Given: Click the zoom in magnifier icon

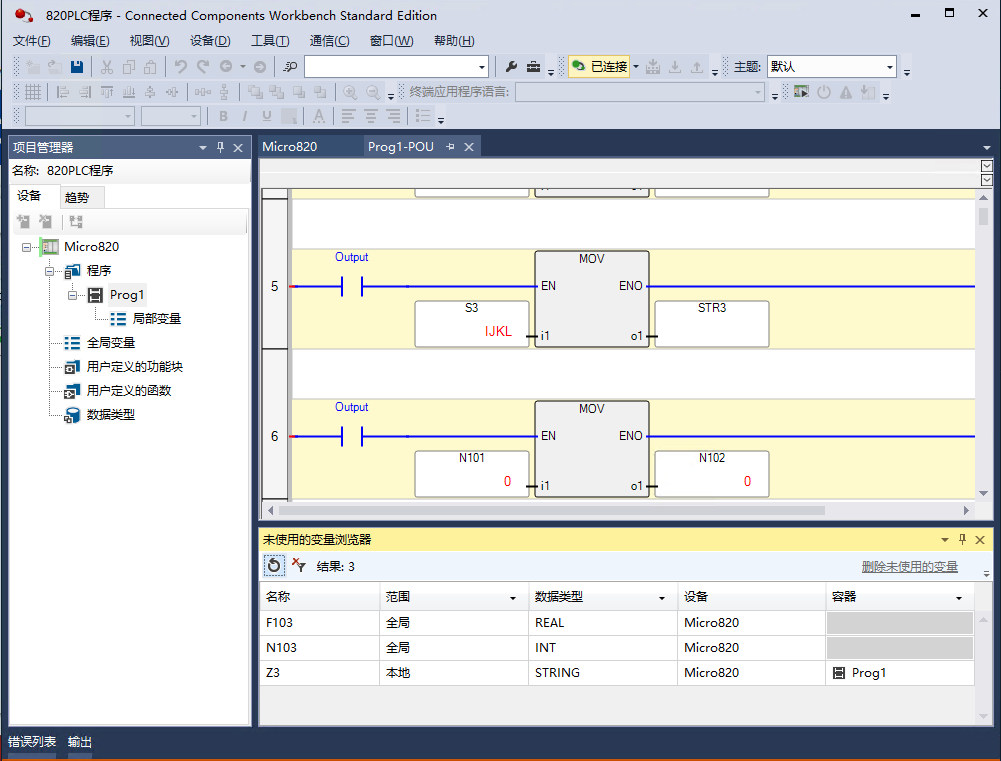Looking at the screenshot, I should [x=350, y=93].
